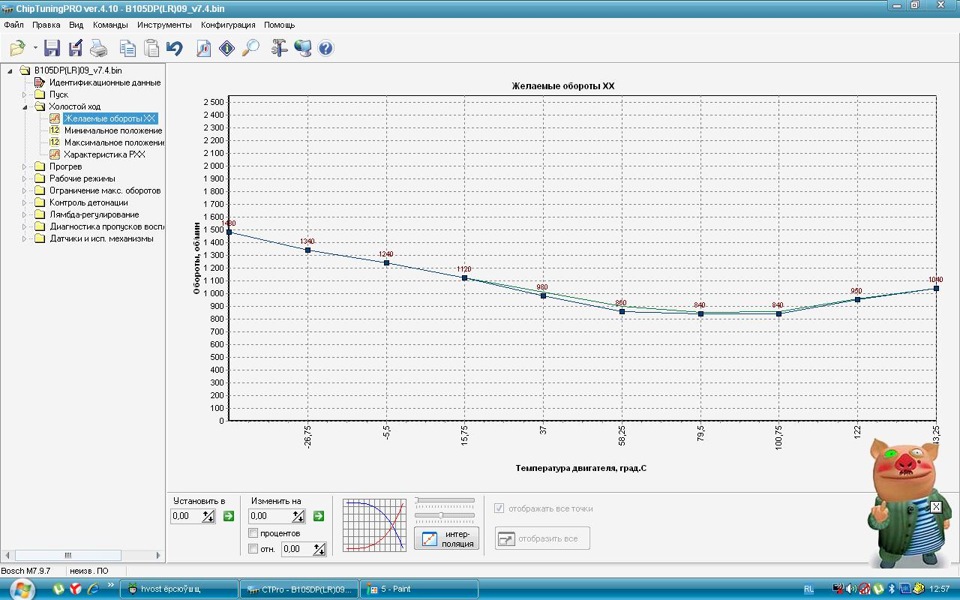Expand the 'Пуск' folder in tree
The height and width of the screenshot is (600, 960).
24,95
